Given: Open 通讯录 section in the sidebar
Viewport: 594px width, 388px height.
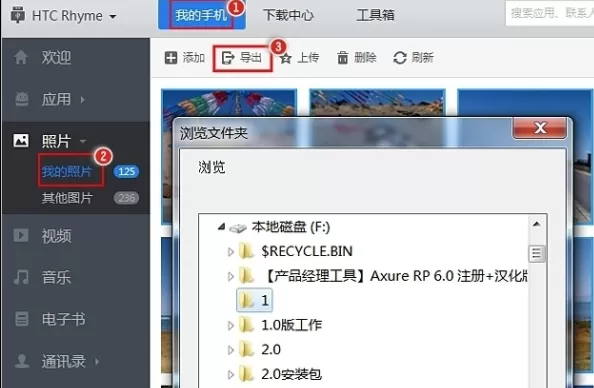Looking at the screenshot, I should [x=63, y=361].
